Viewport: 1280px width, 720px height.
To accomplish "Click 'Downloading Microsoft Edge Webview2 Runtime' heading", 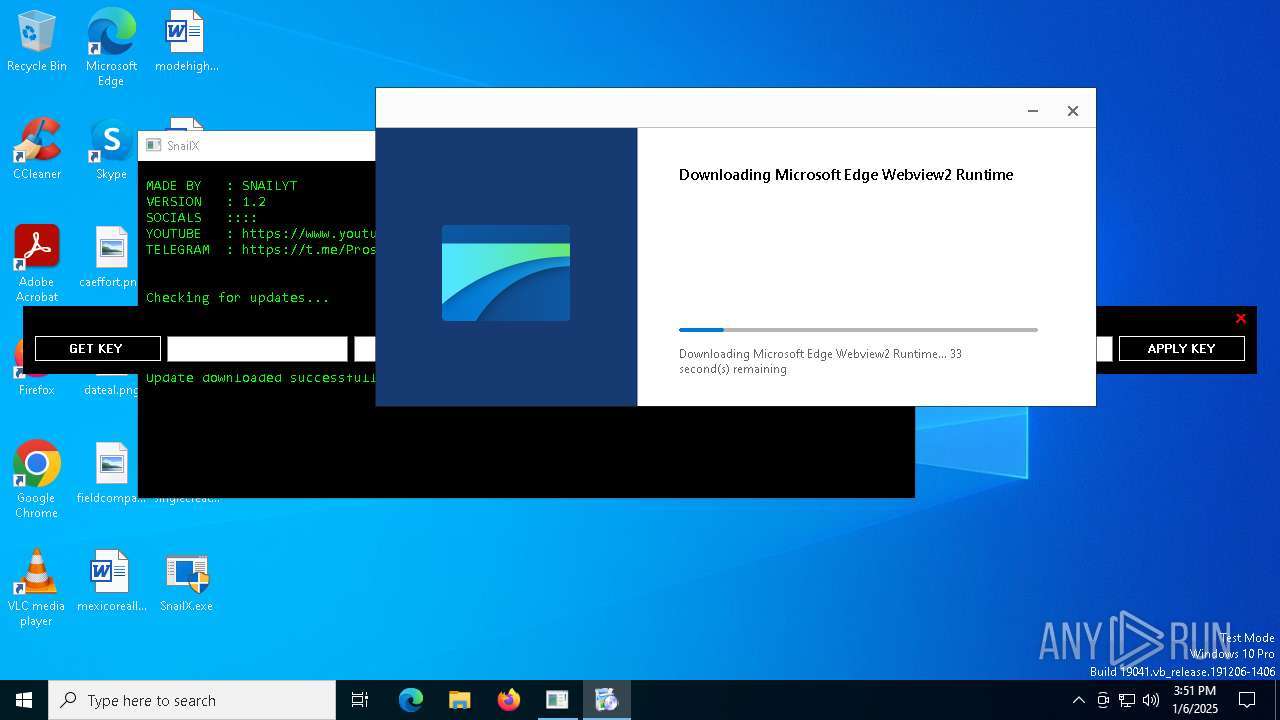I will 846,175.
